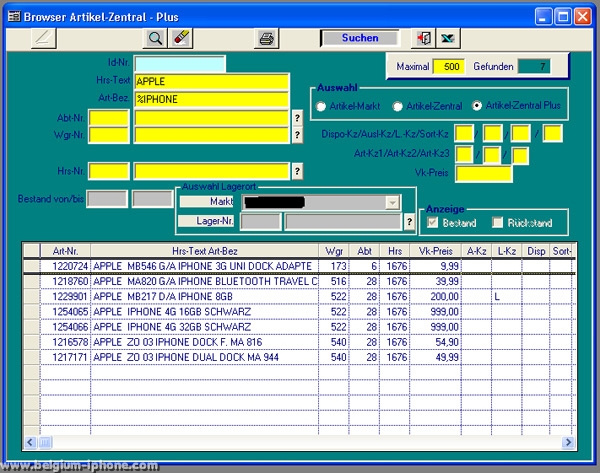Select row IPHONE DUAL DOCK MA 944

(x=299, y=357)
